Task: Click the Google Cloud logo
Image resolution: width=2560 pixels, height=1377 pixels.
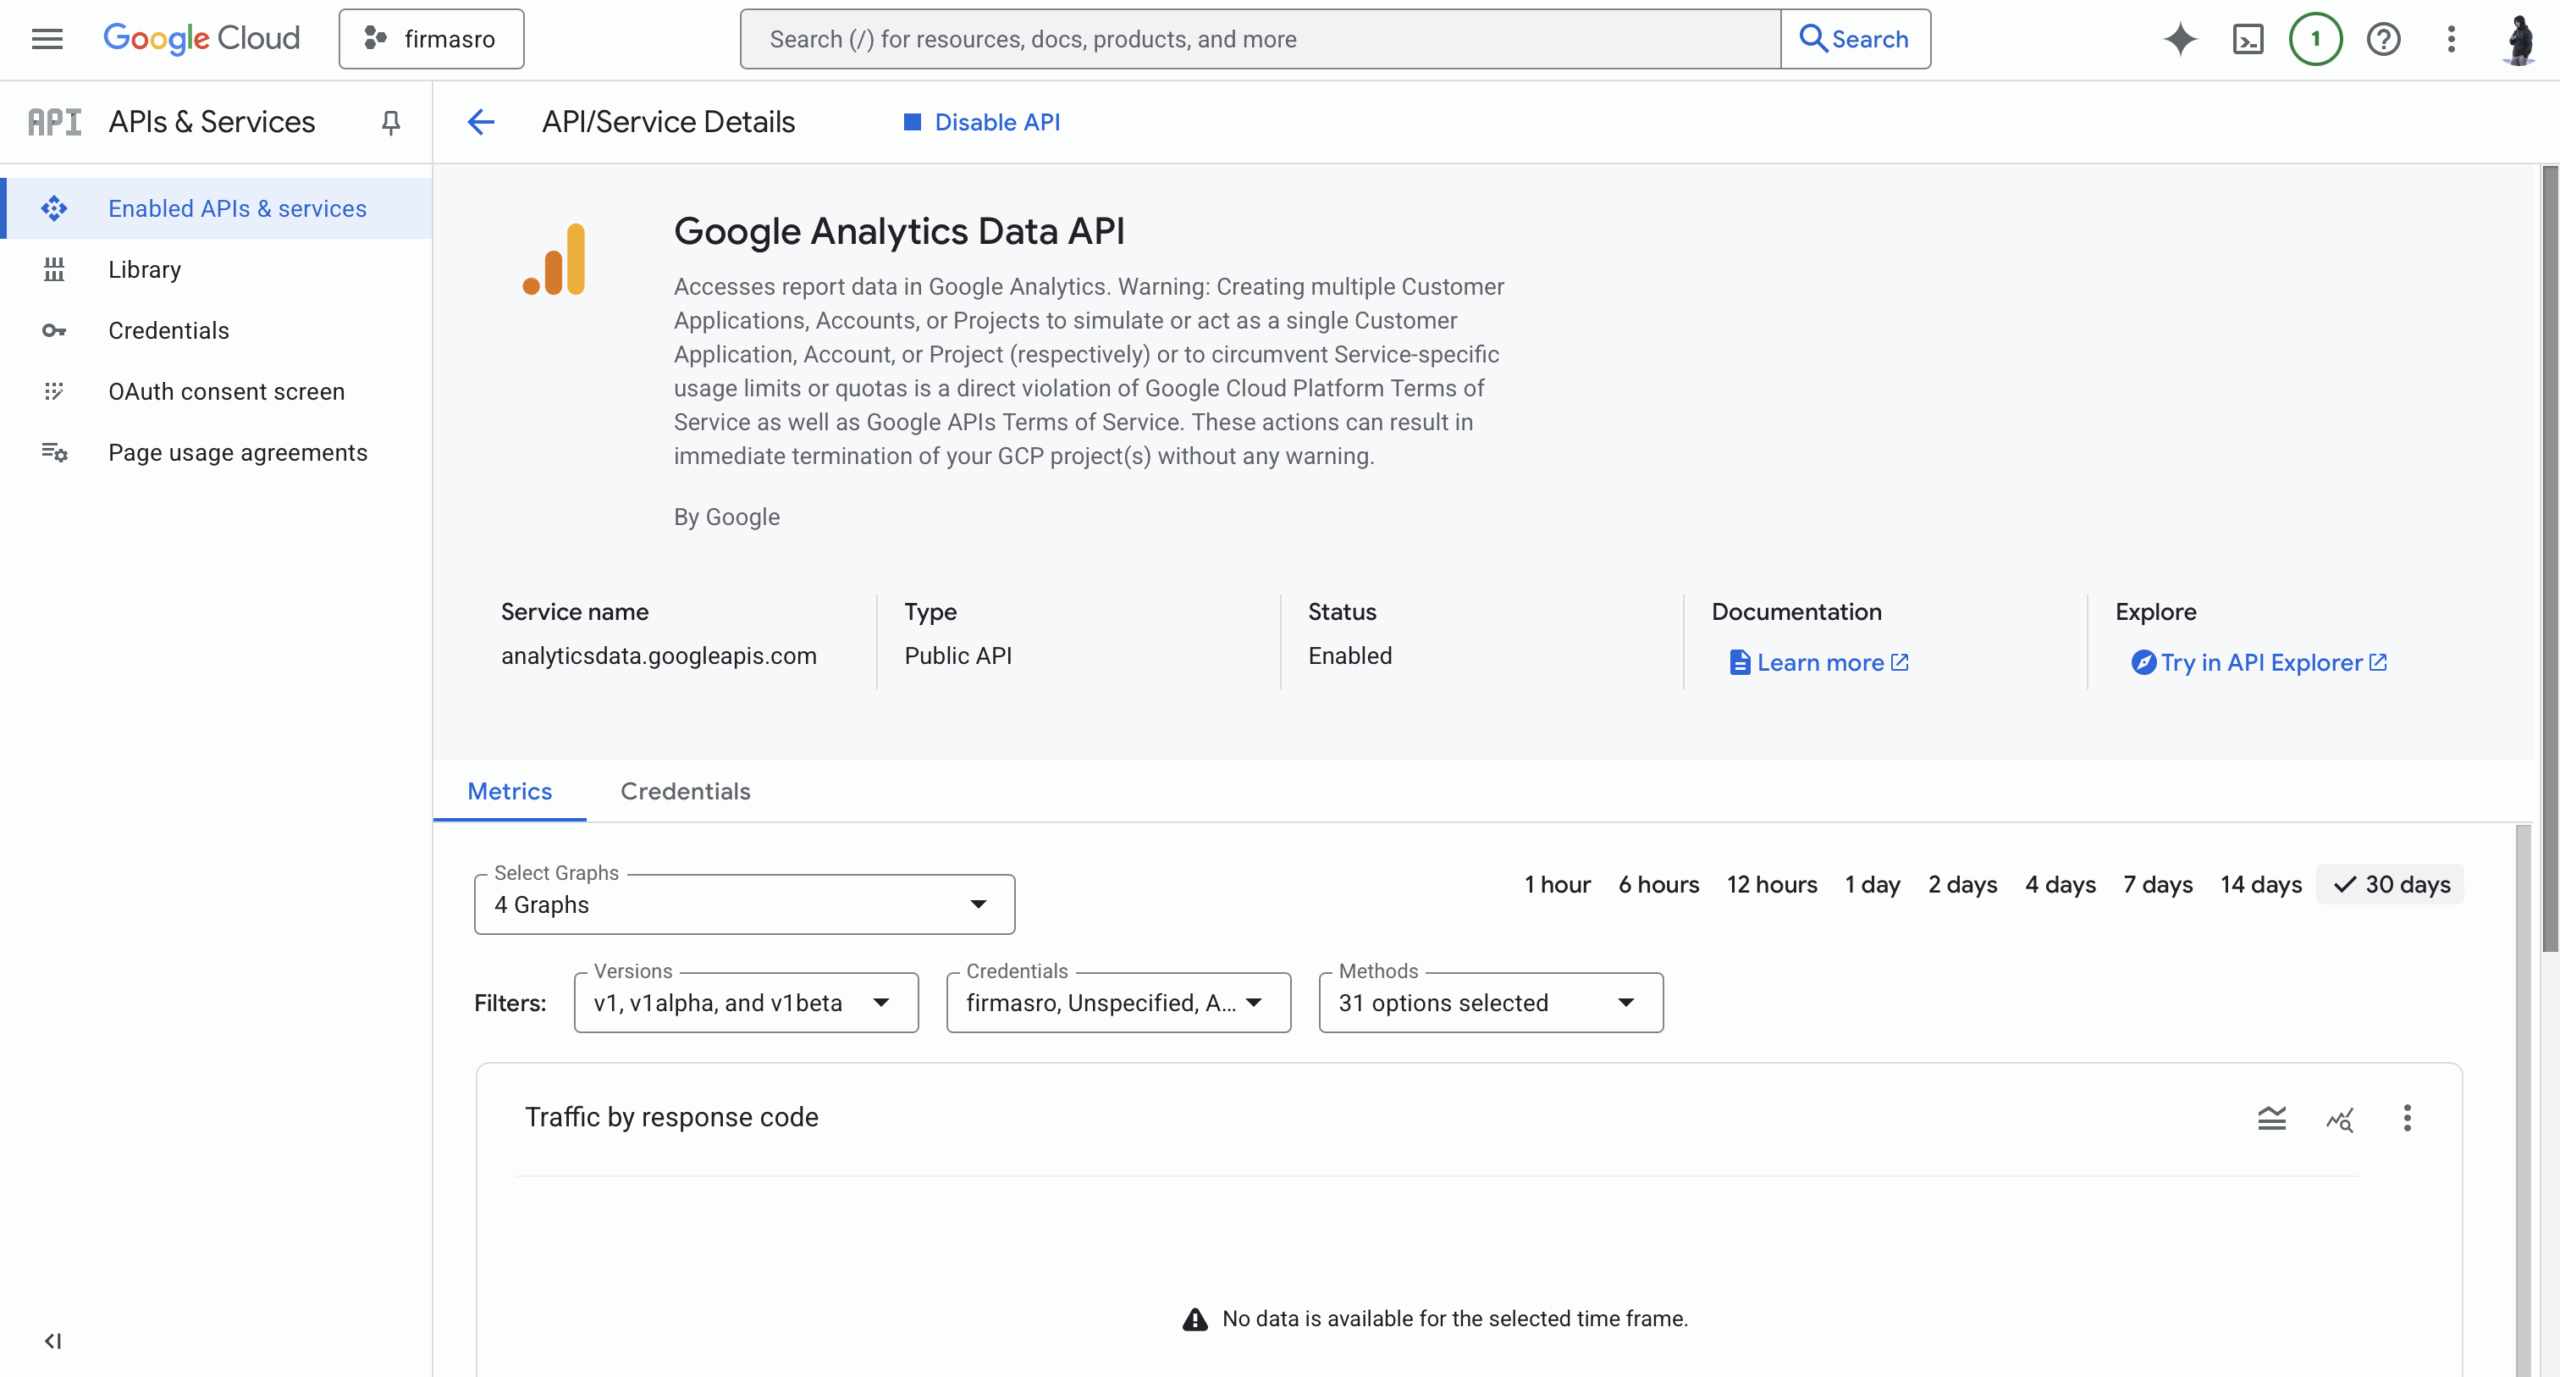Action: click(x=201, y=39)
